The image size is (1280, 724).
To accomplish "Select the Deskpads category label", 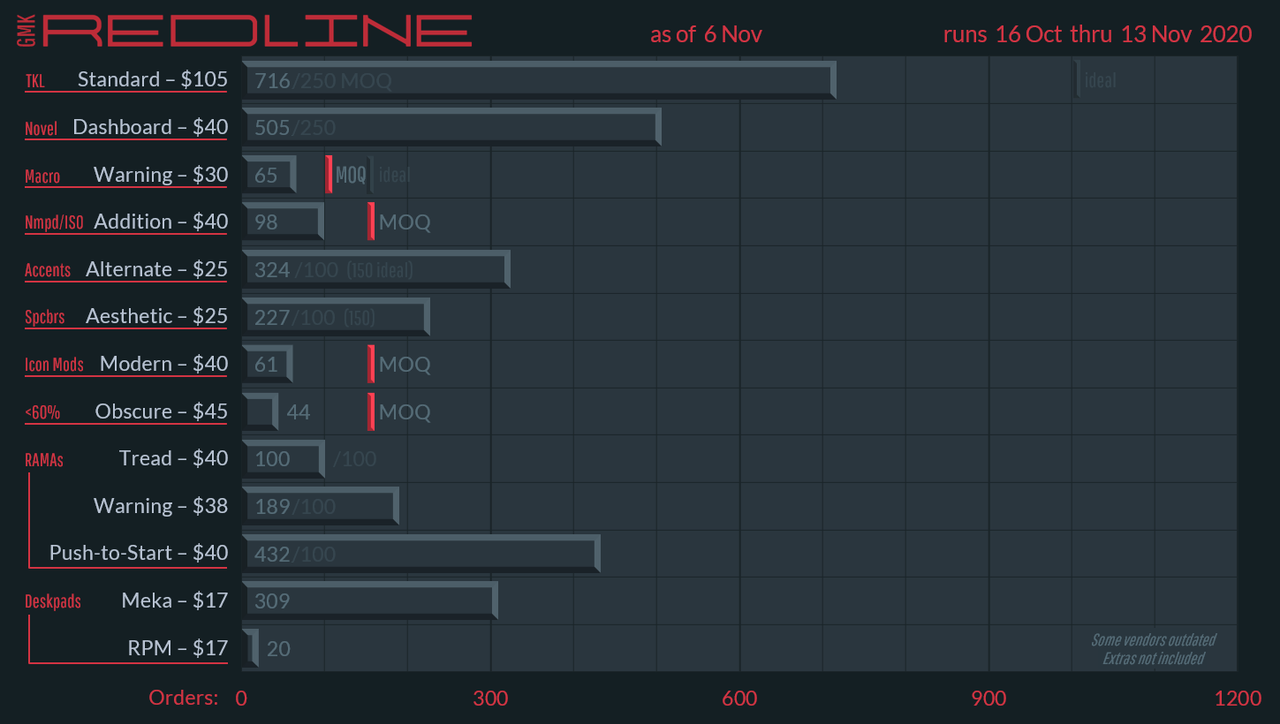I will pyautogui.click(x=53, y=602).
